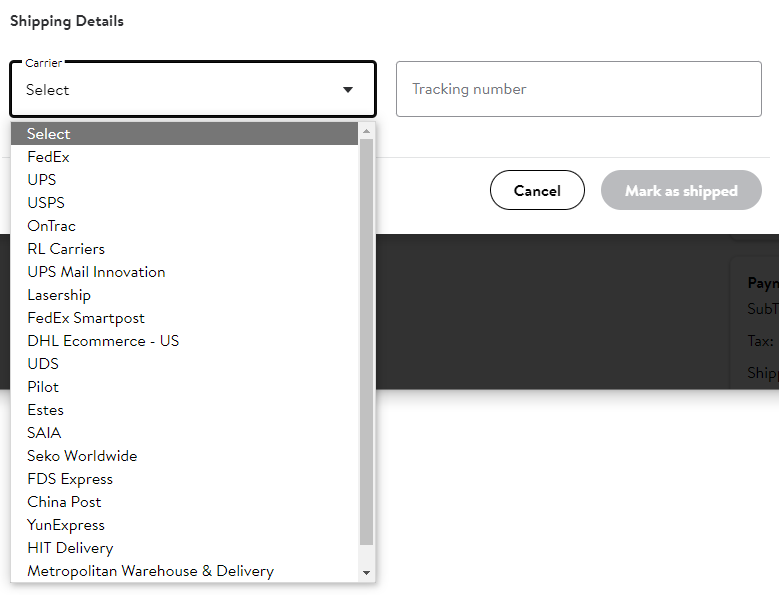This screenshot has height=595, width=779.
Task: Click the Carrier dropdown arrow
Action: (x=348, y=90)
